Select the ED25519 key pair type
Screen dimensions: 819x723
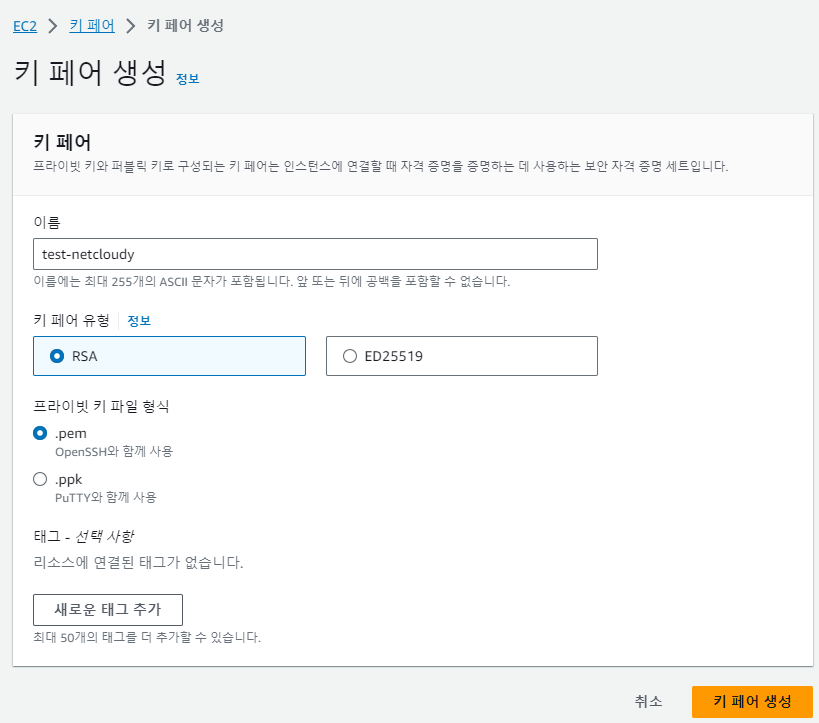pyautogui.click(x=462, y=356)
